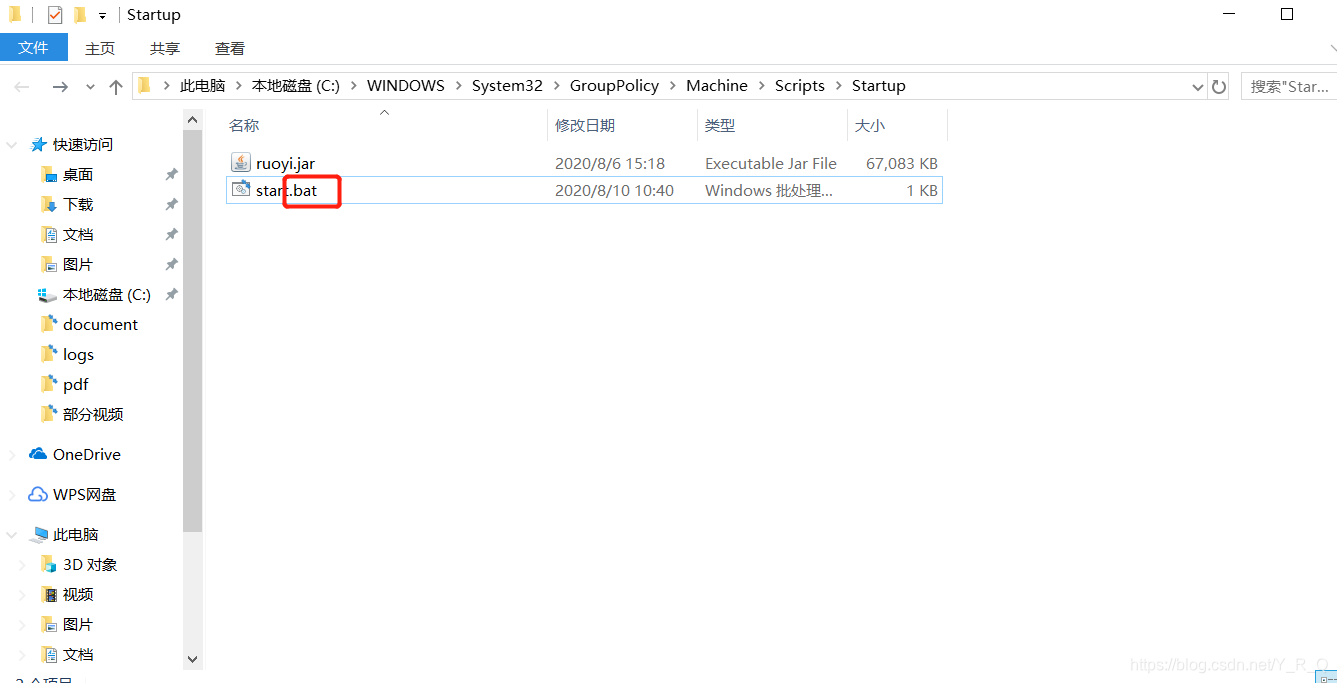Click GroupPolicy breadcrumb in address bar
1337x683 pixels.
(x=614, y=86)
